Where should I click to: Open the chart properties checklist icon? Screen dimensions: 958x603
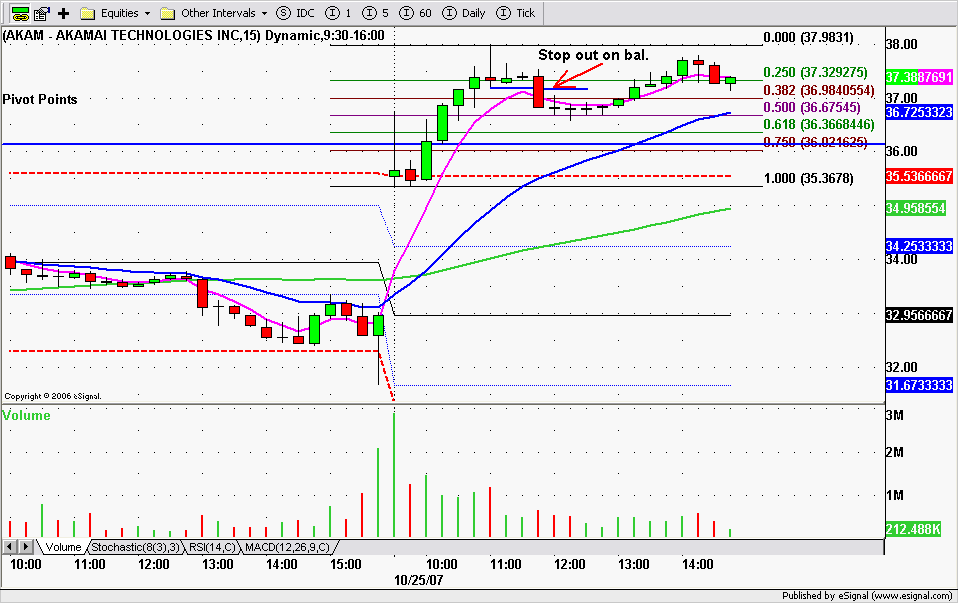(x=42, y=13)
